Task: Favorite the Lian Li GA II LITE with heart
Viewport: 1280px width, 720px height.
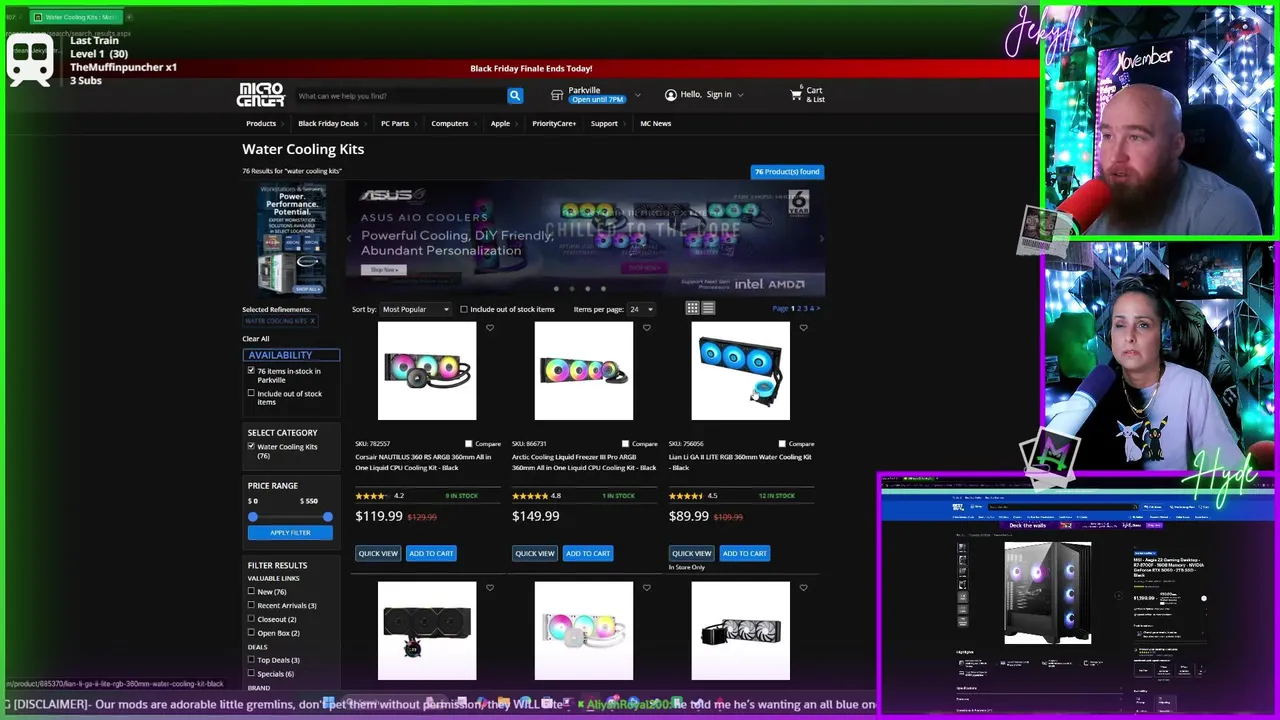Action: tap(803, 328)
